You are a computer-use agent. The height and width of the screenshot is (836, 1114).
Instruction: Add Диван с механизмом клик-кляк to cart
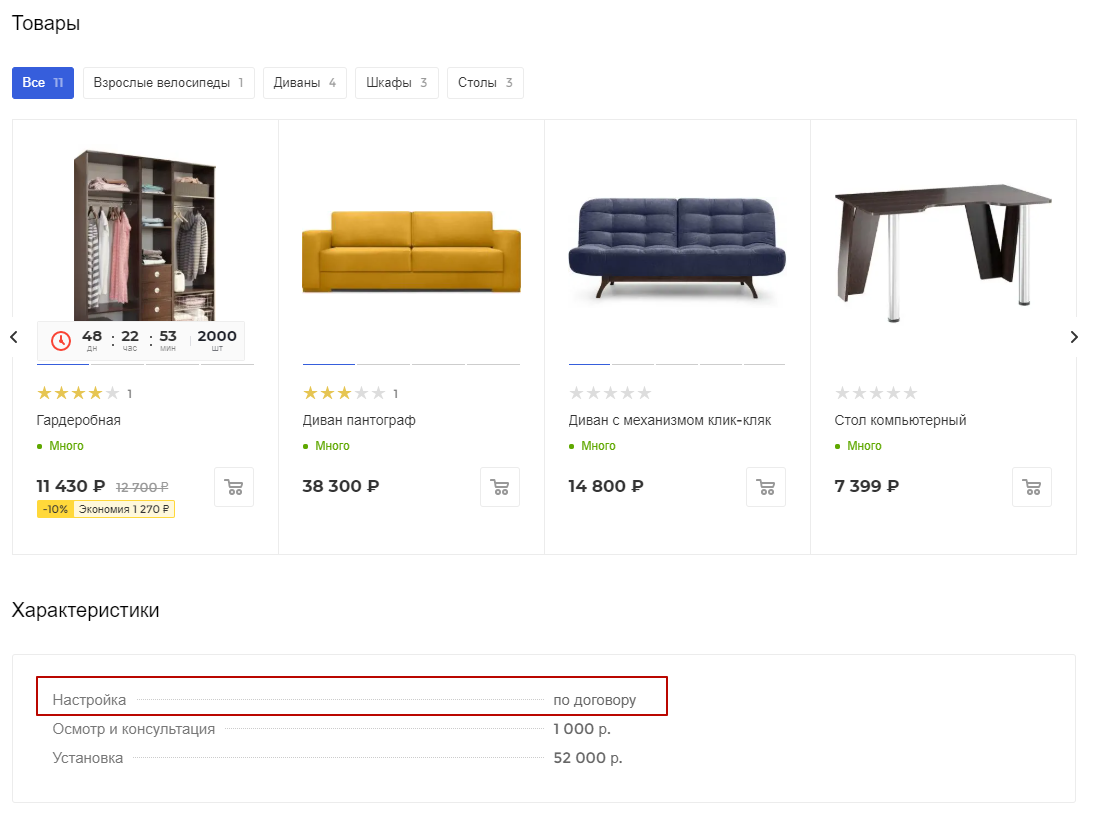click(766, 487)
